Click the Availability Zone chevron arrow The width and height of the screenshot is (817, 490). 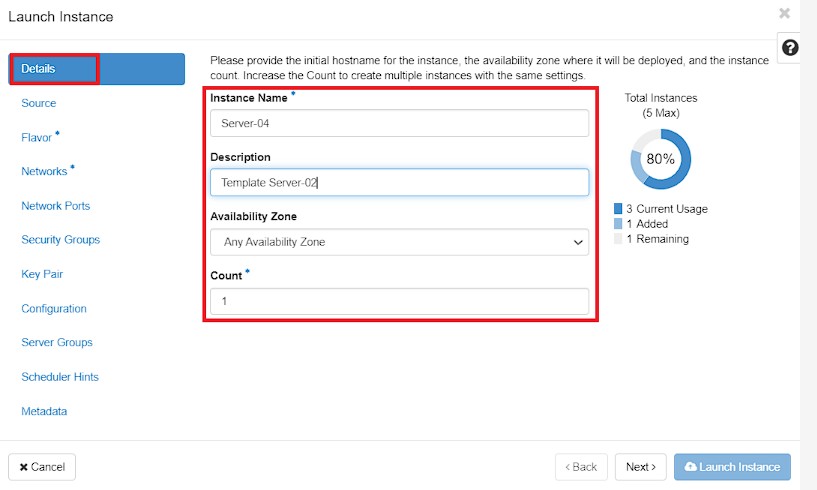pos(577,242)
